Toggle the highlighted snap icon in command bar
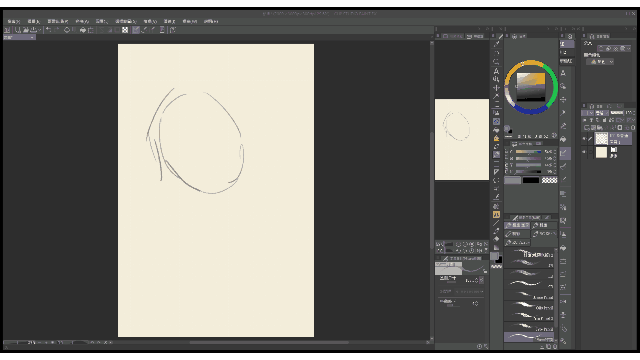The image size is (640, 360). point(136,30)
